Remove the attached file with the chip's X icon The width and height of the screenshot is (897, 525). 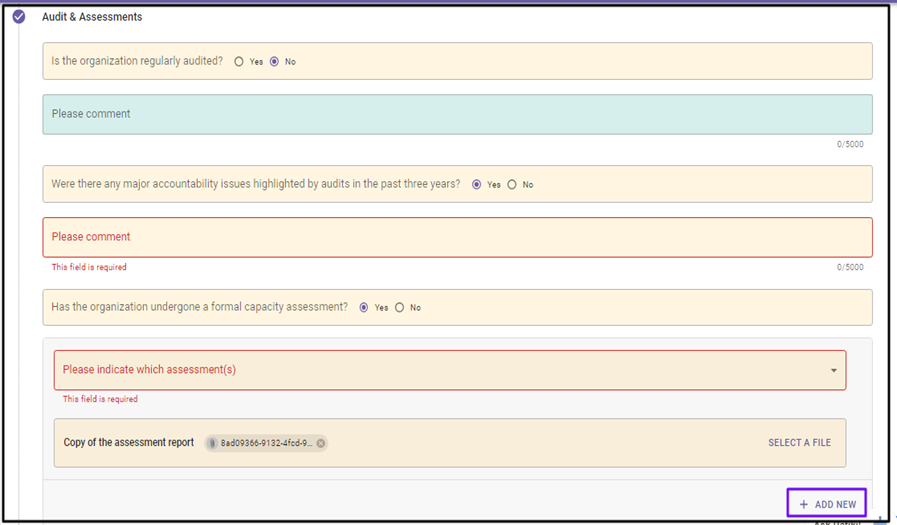321,443
